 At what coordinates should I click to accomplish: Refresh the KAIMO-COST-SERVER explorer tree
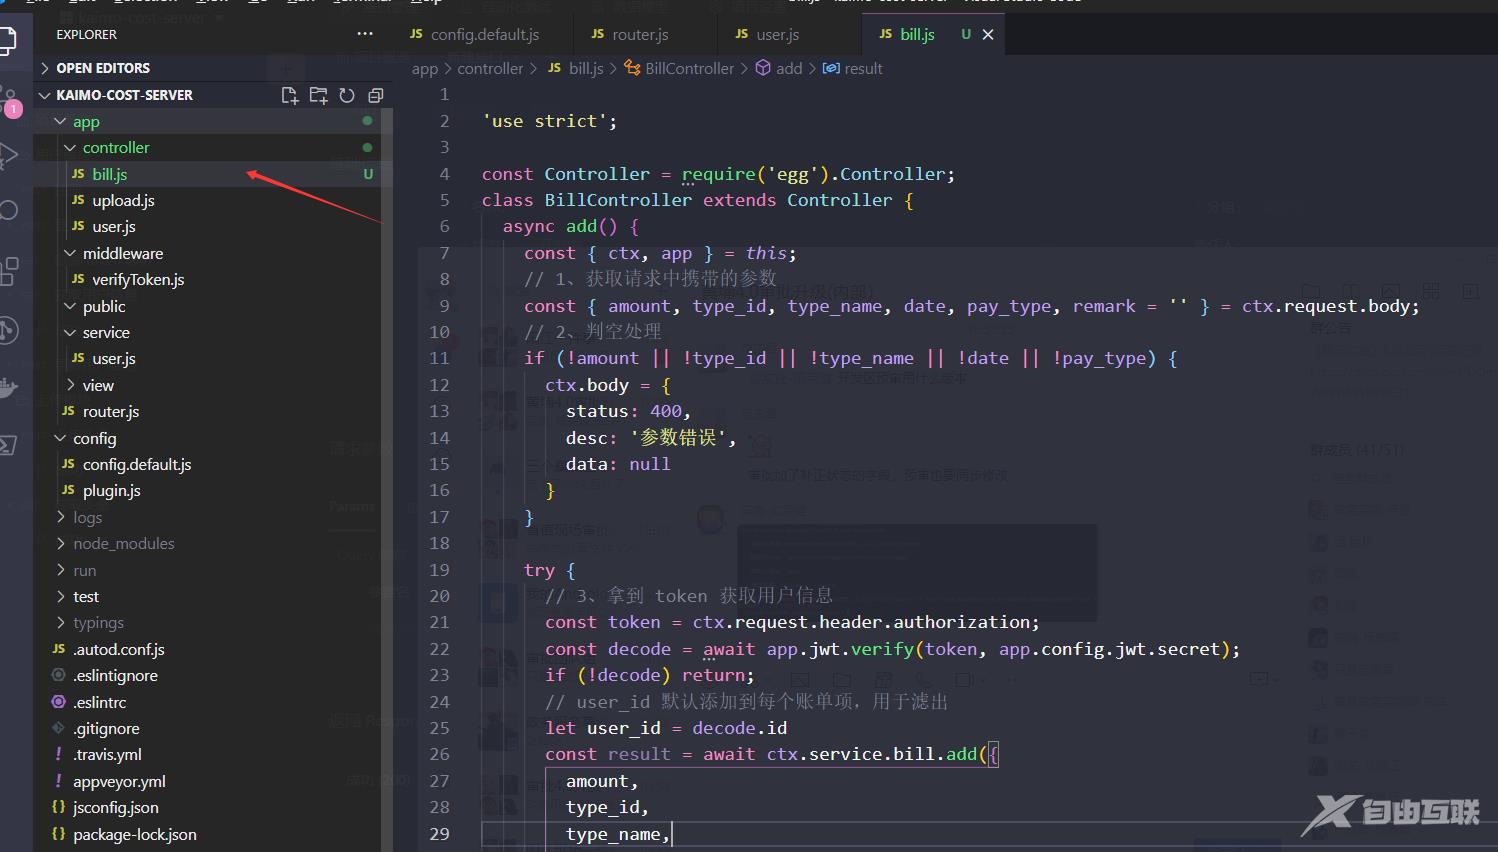(347, 95)
